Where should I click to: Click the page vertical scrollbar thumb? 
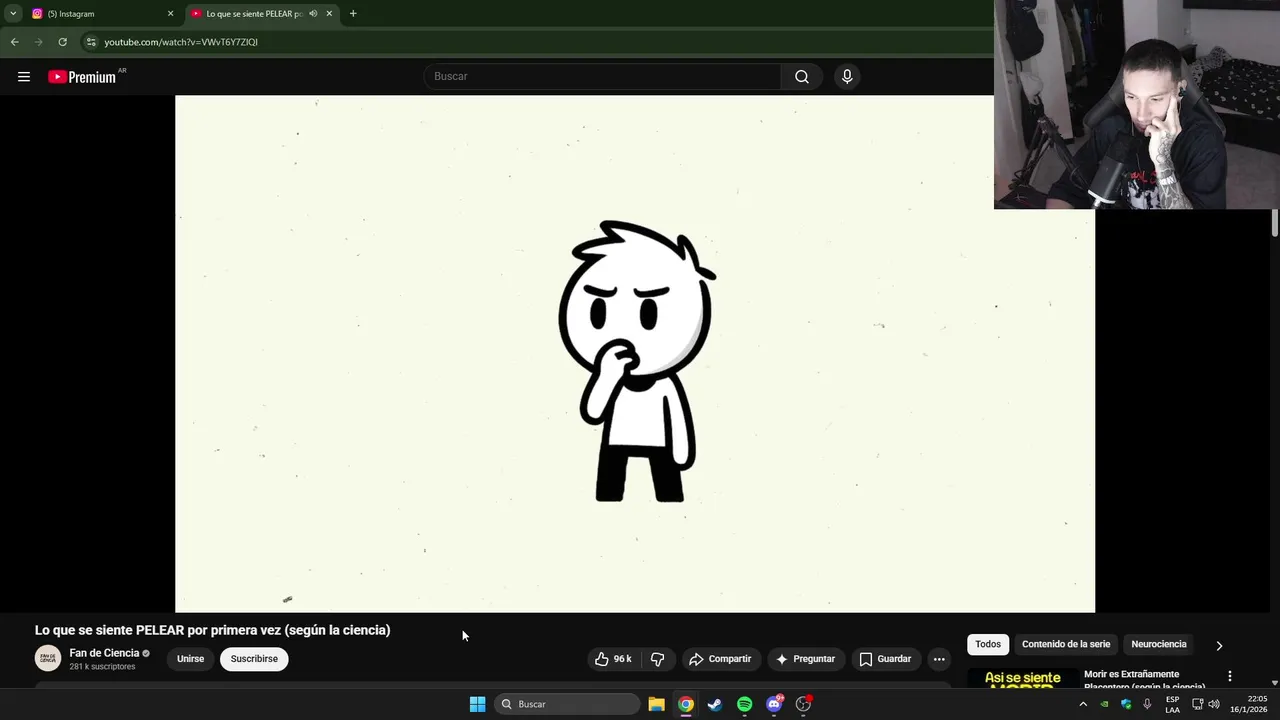pyautogui.click(x=1275, y=223)
